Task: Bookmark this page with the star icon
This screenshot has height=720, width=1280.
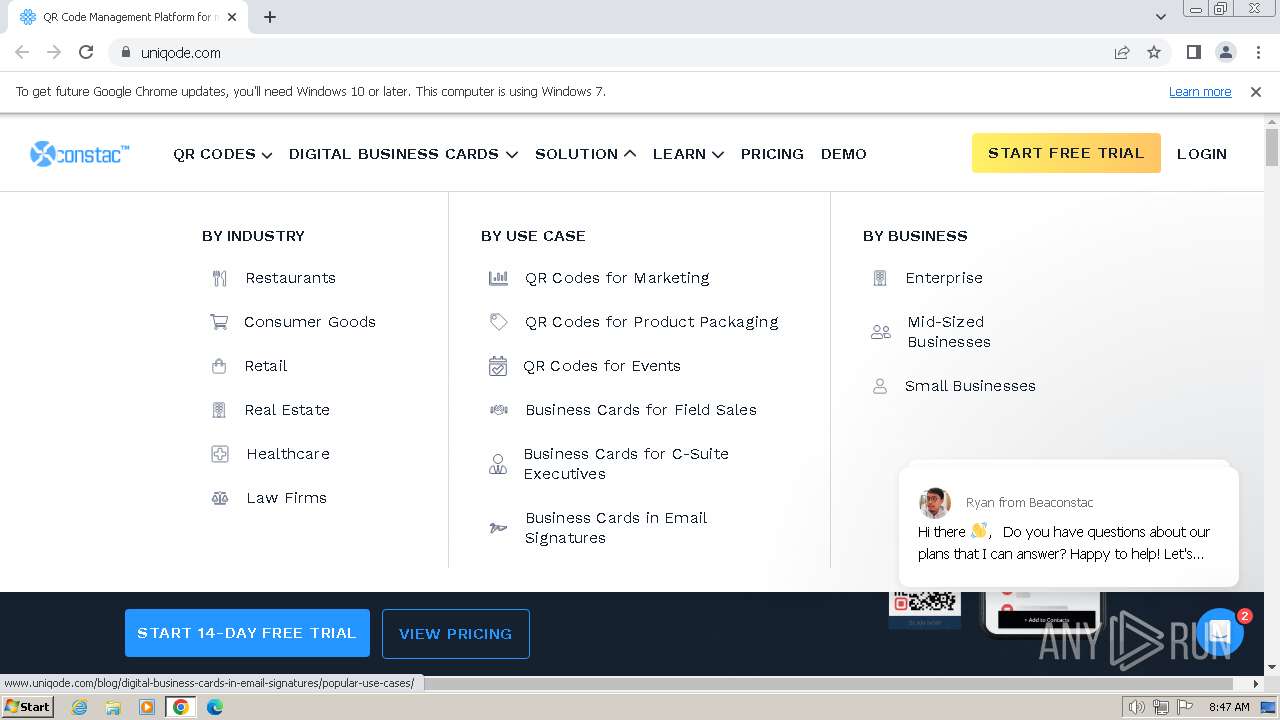Action: 1154,52
